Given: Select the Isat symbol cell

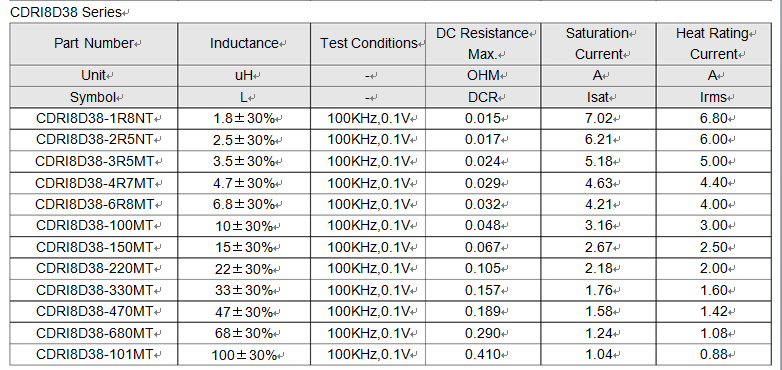Looking at the screenshot, I should tap(598, 97).
